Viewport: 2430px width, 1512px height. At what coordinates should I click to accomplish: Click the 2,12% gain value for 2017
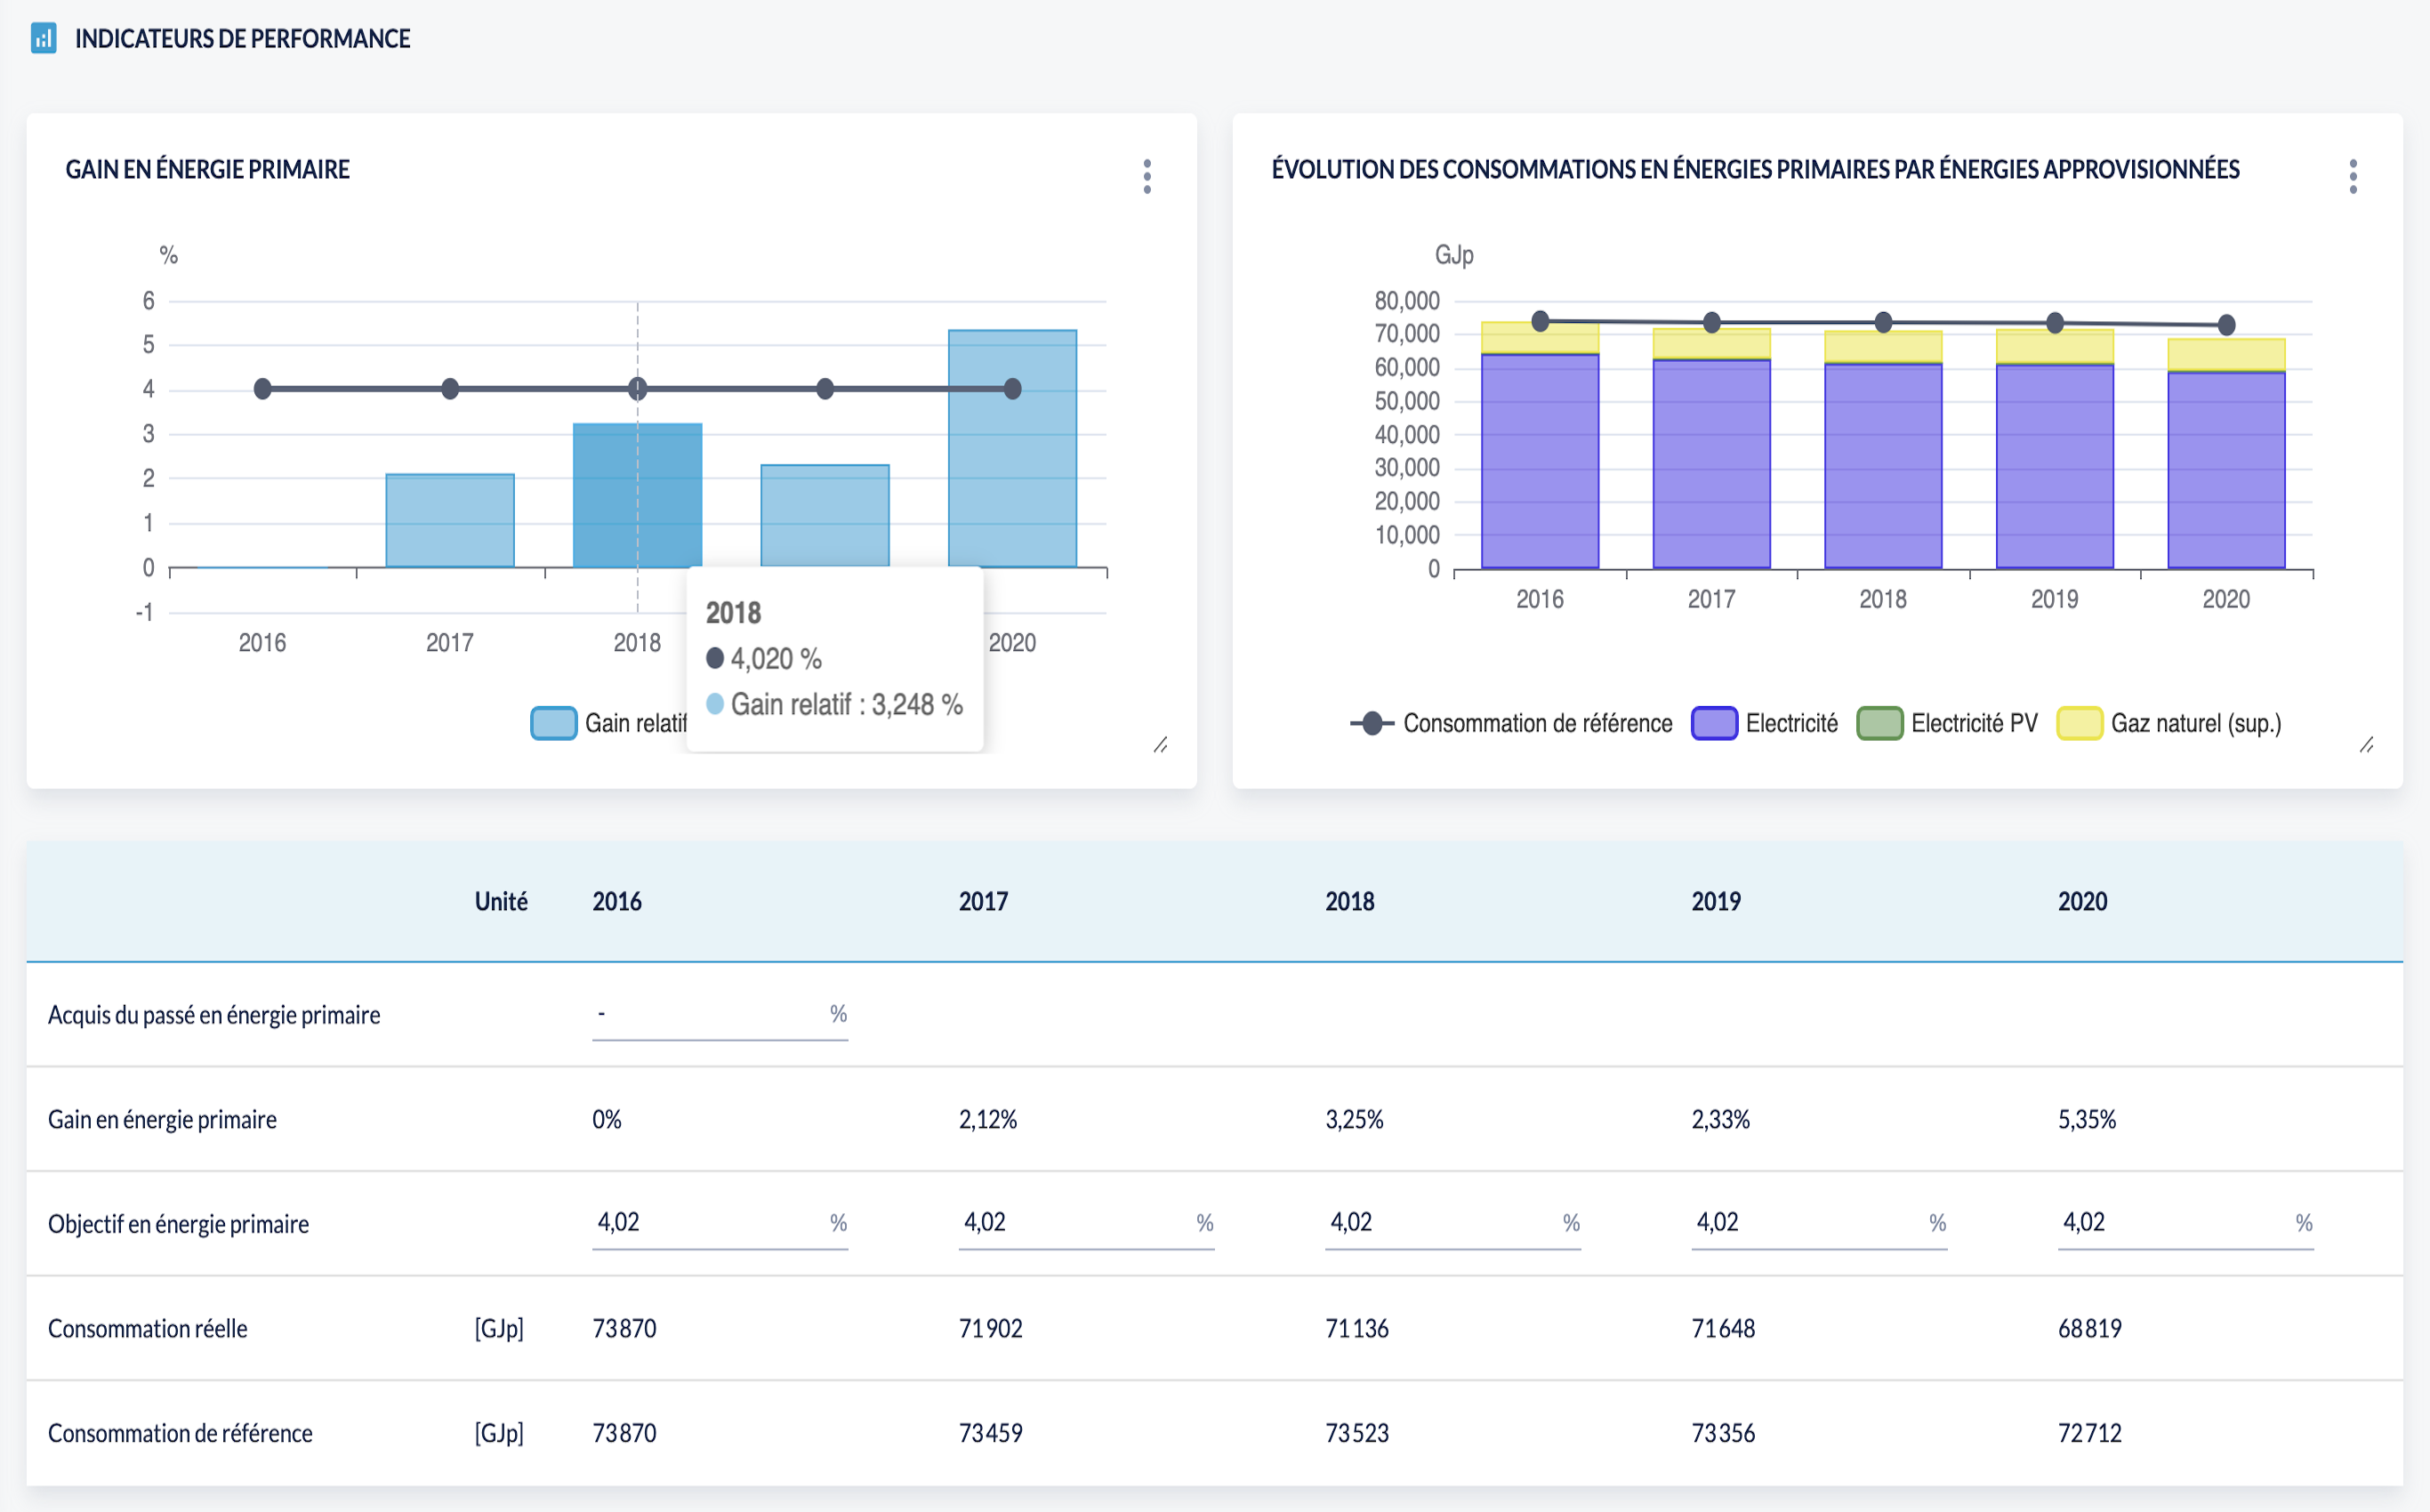(988, 1119)
